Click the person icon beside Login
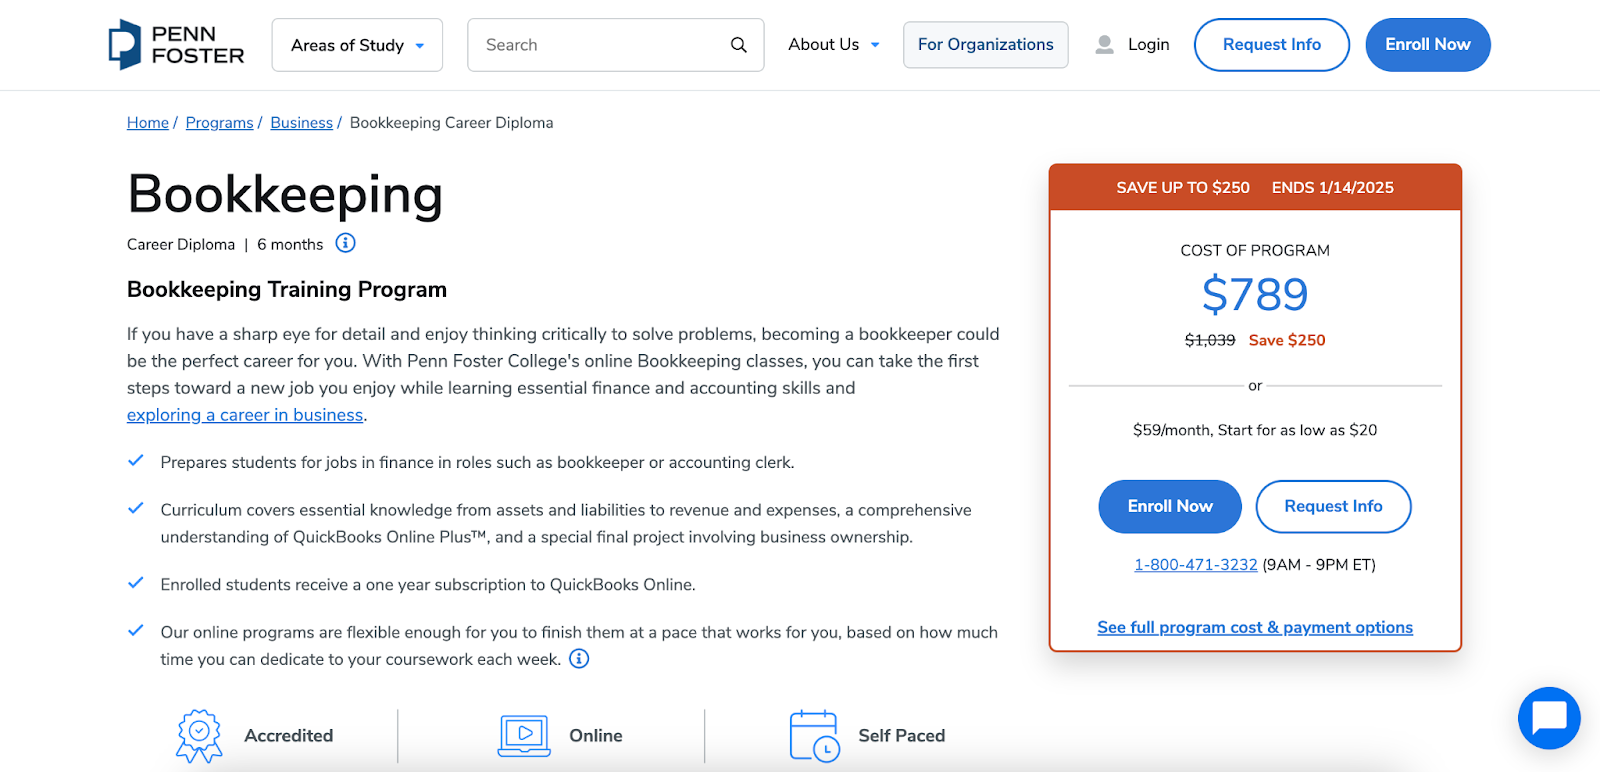This screenshot has height=772, width=1600. pos(1103,44)
